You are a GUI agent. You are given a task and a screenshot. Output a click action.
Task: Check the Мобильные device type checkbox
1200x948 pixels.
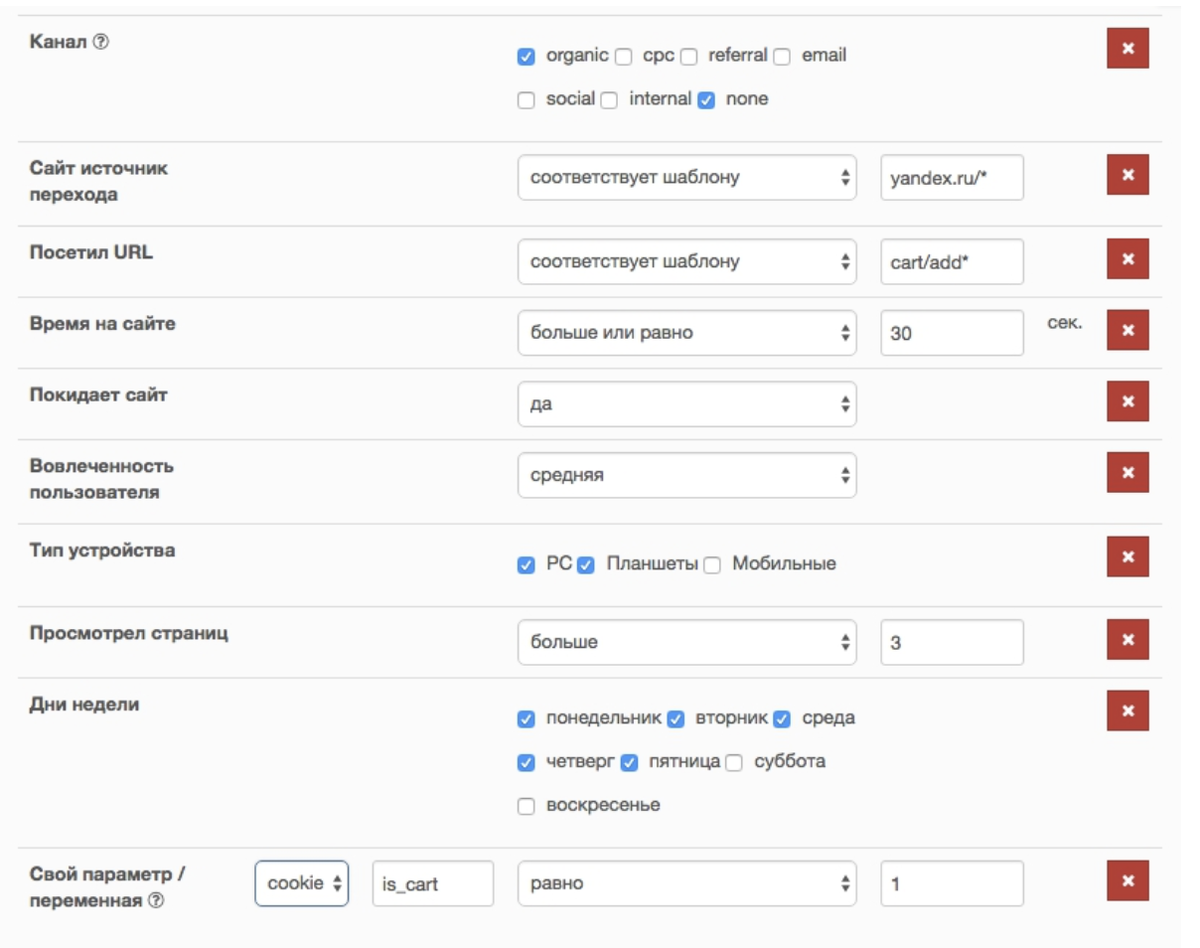712,565
